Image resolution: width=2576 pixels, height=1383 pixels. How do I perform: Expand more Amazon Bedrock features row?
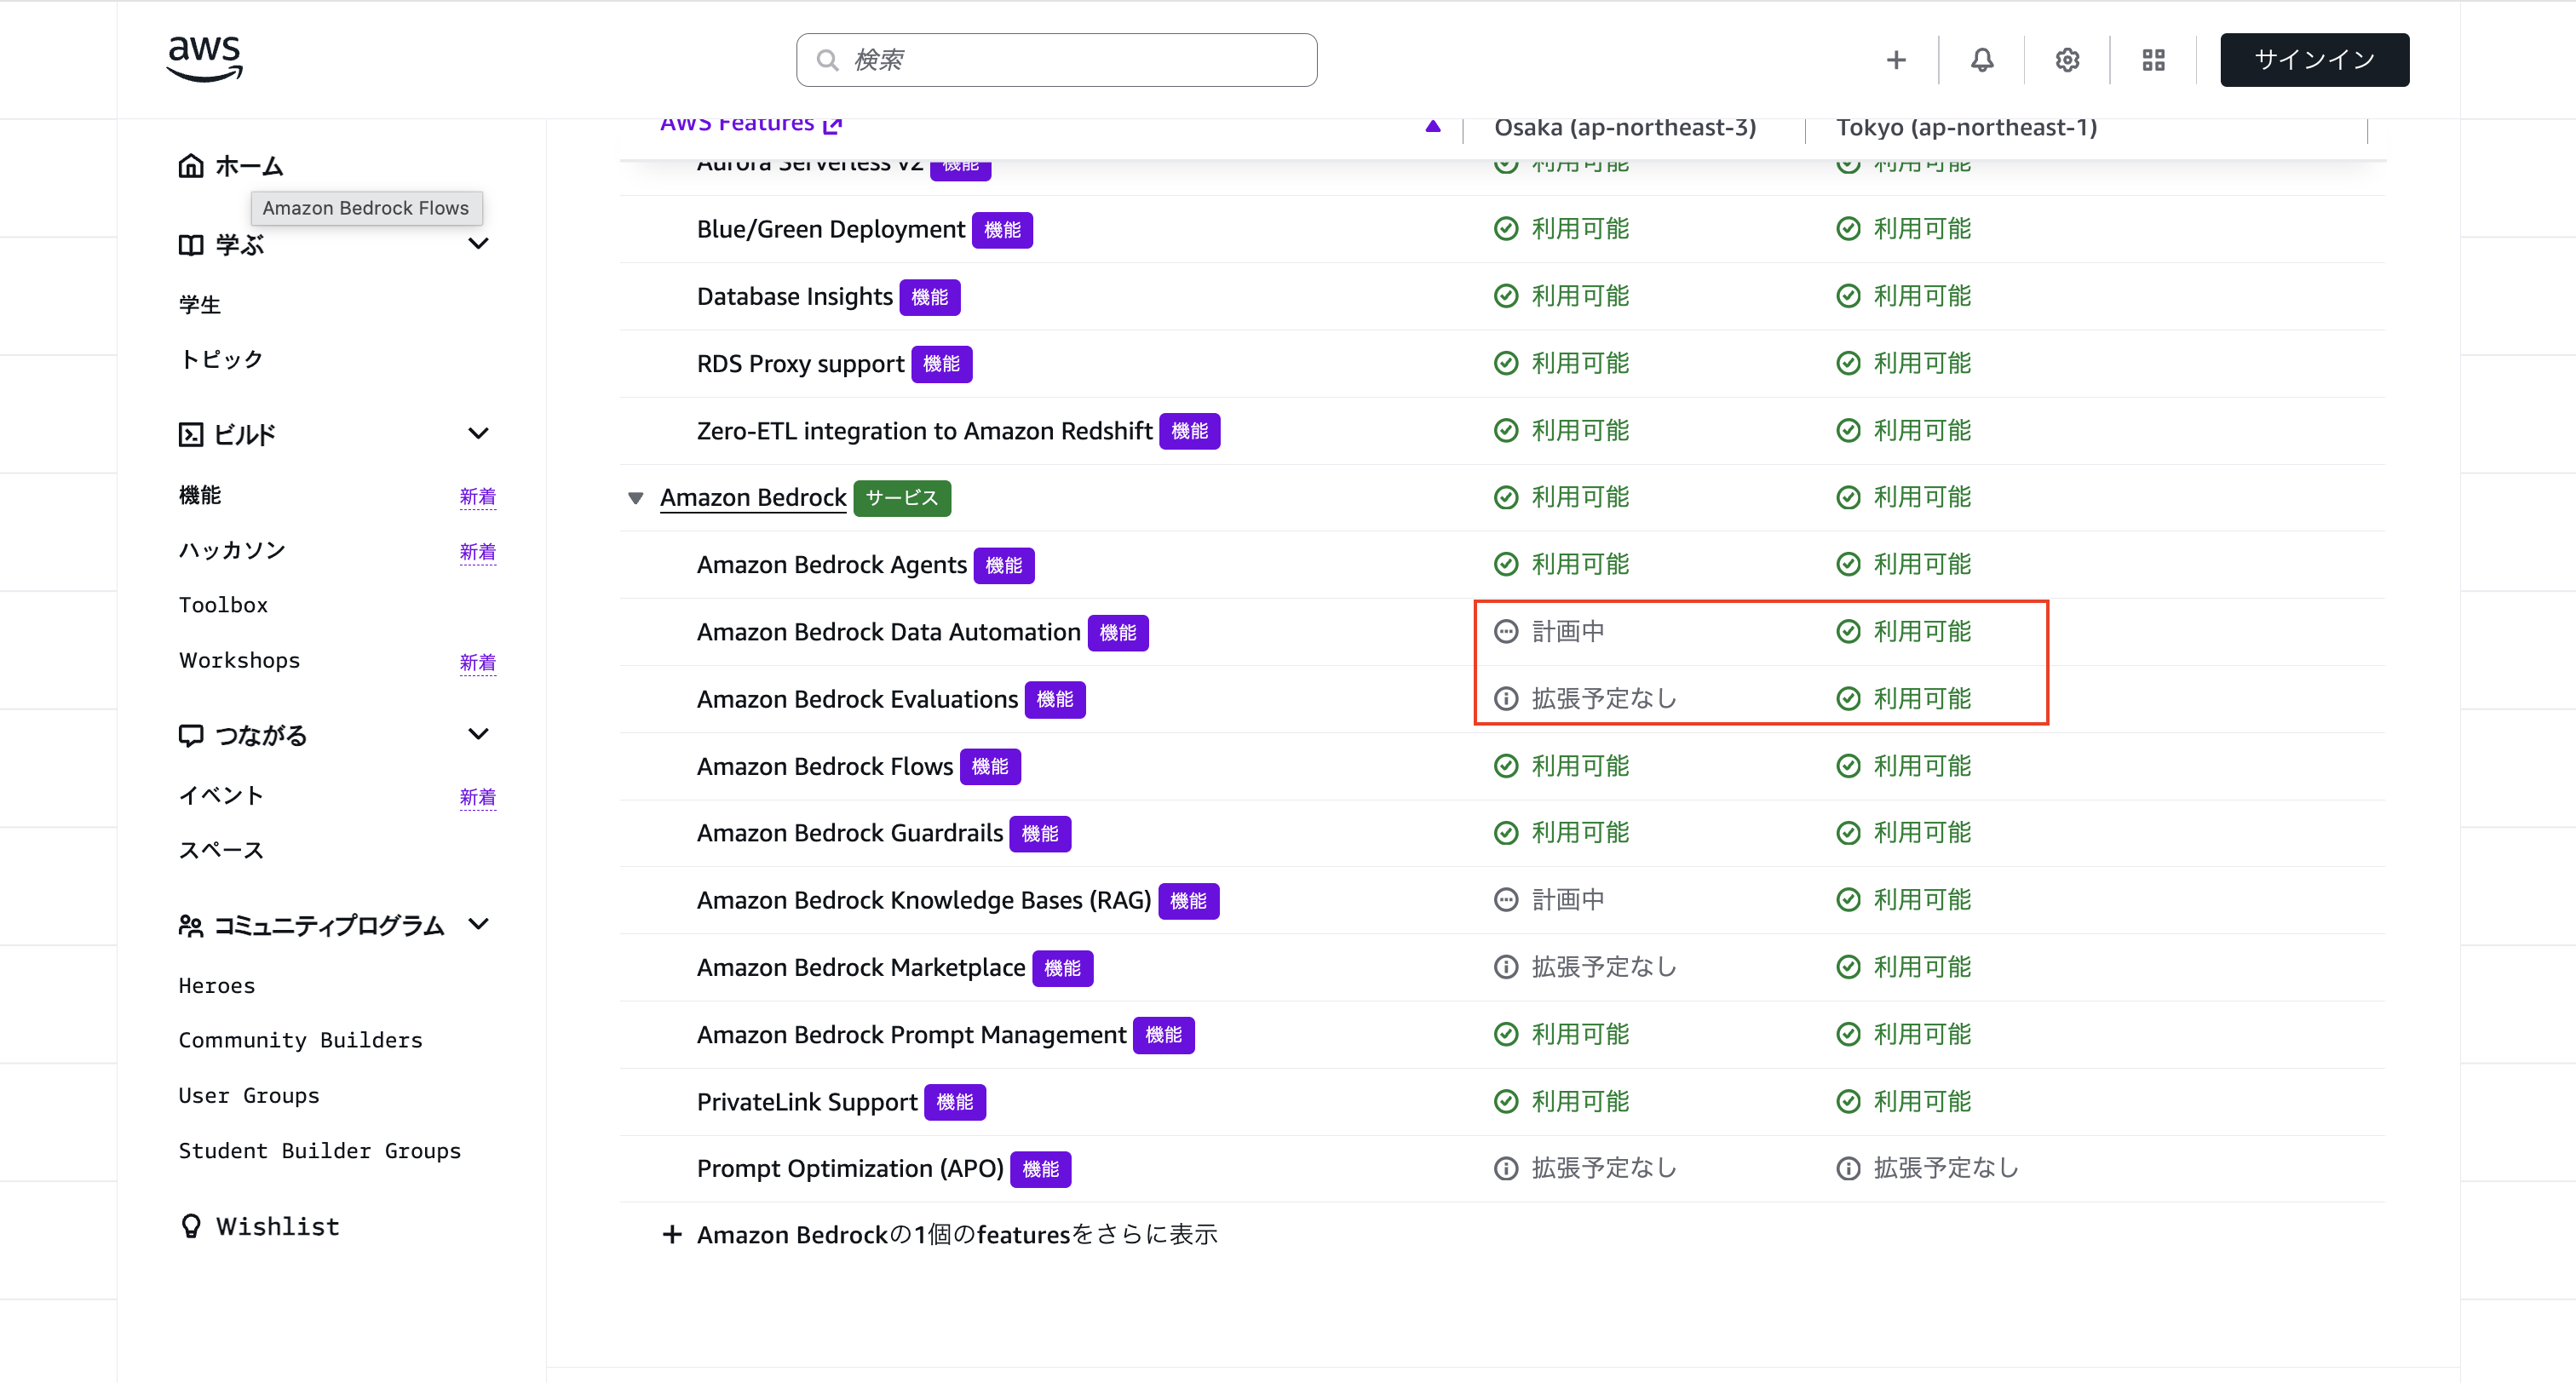point(940,1235)
